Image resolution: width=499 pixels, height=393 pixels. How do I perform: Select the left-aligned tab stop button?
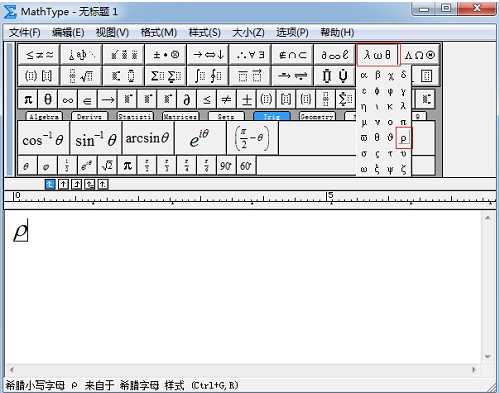click(50, 184)
